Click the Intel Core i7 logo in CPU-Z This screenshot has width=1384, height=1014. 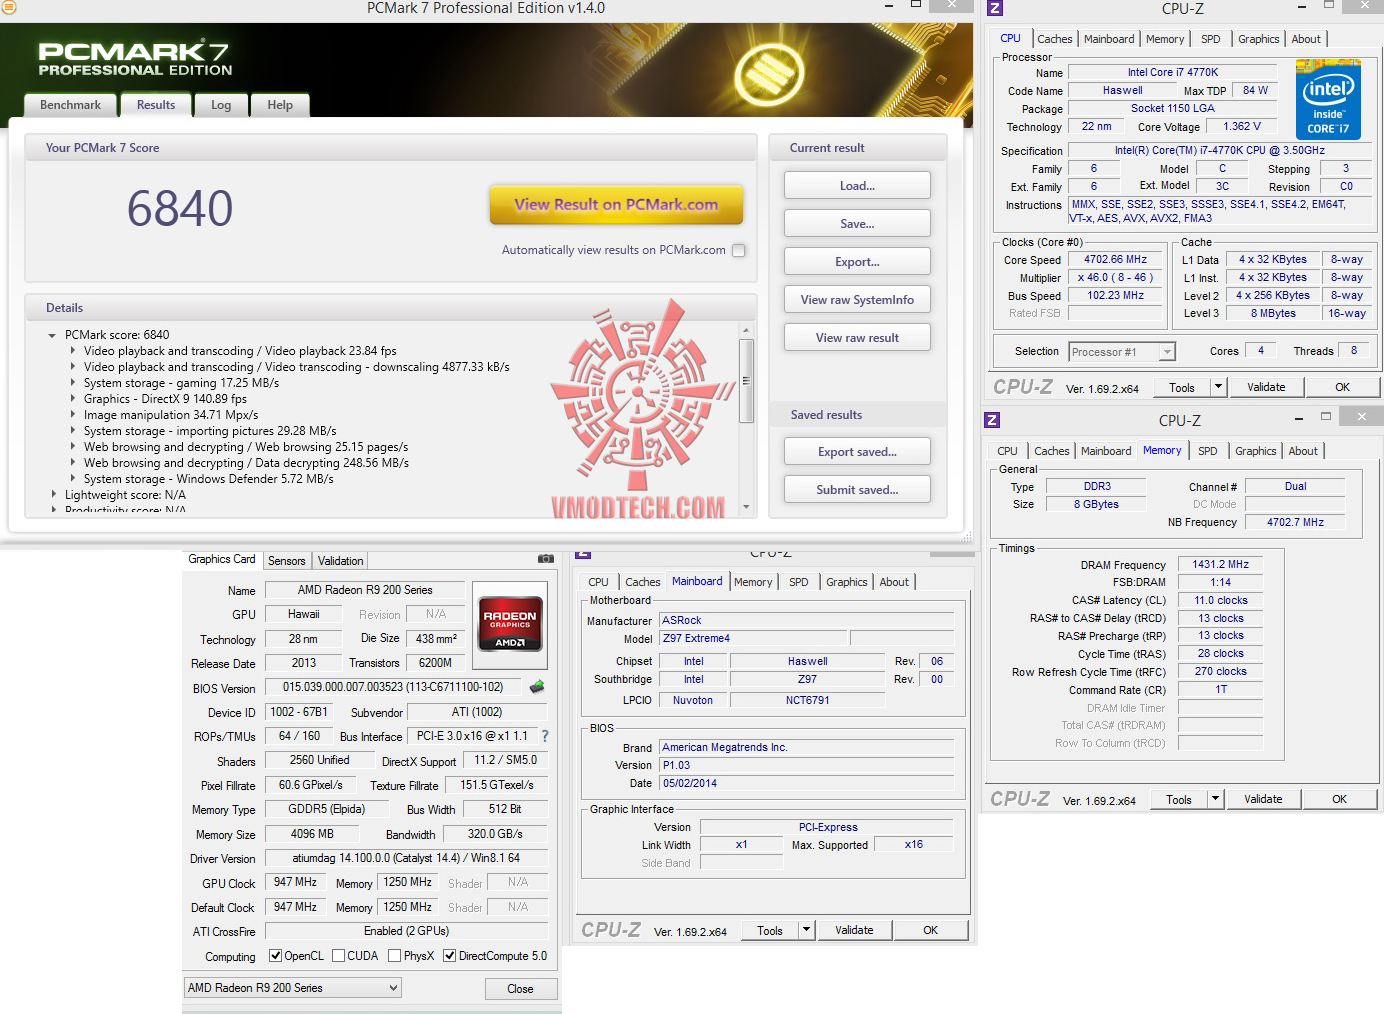pos(1328,100)
